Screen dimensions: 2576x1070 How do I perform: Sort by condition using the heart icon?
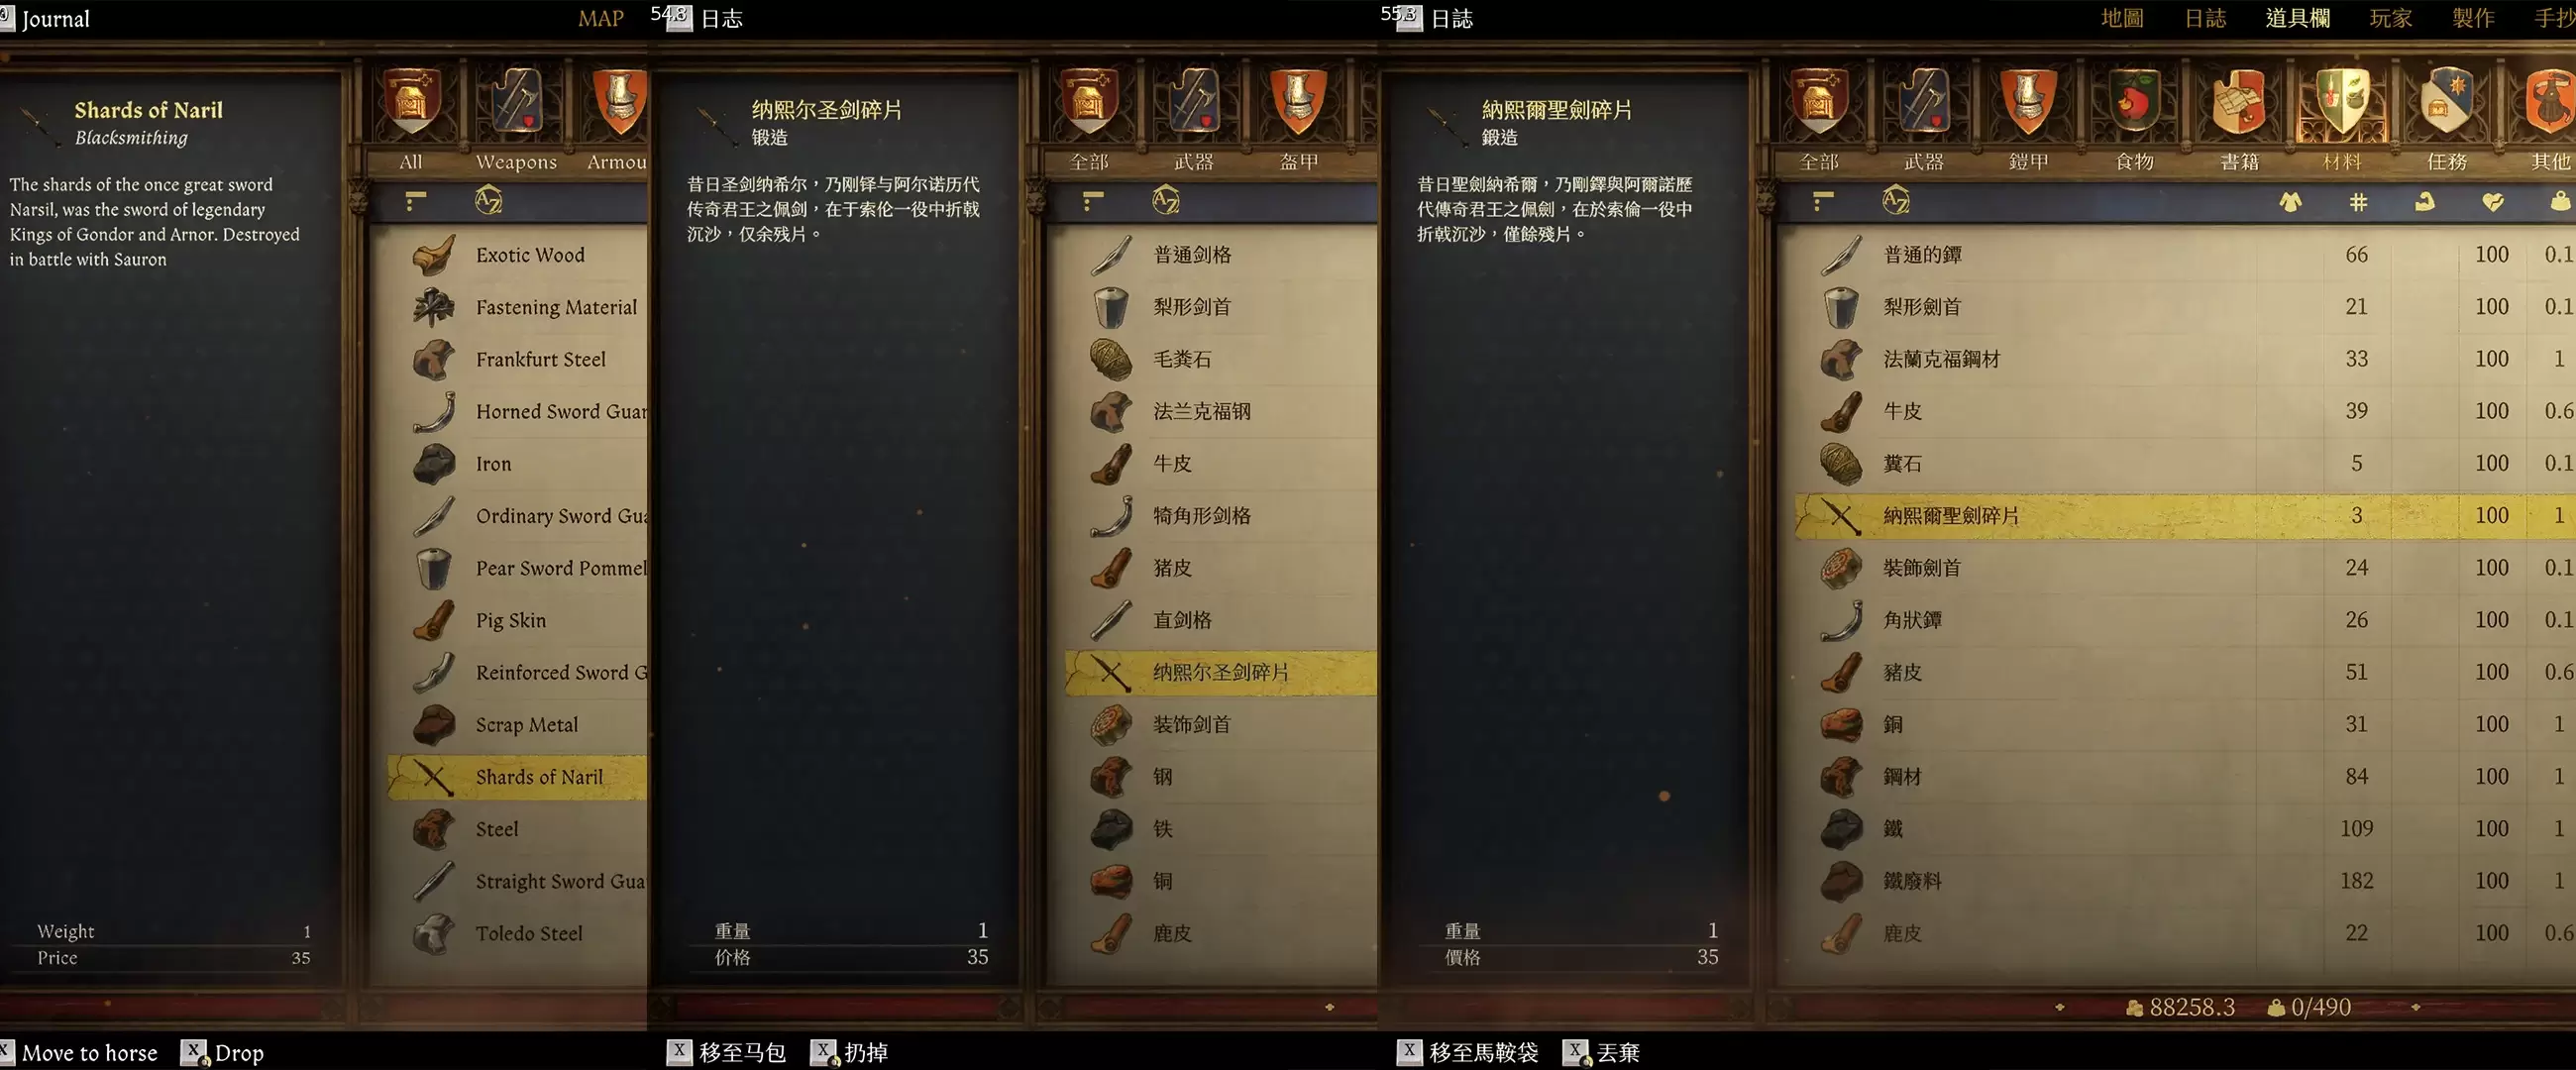click(2493, 203)
